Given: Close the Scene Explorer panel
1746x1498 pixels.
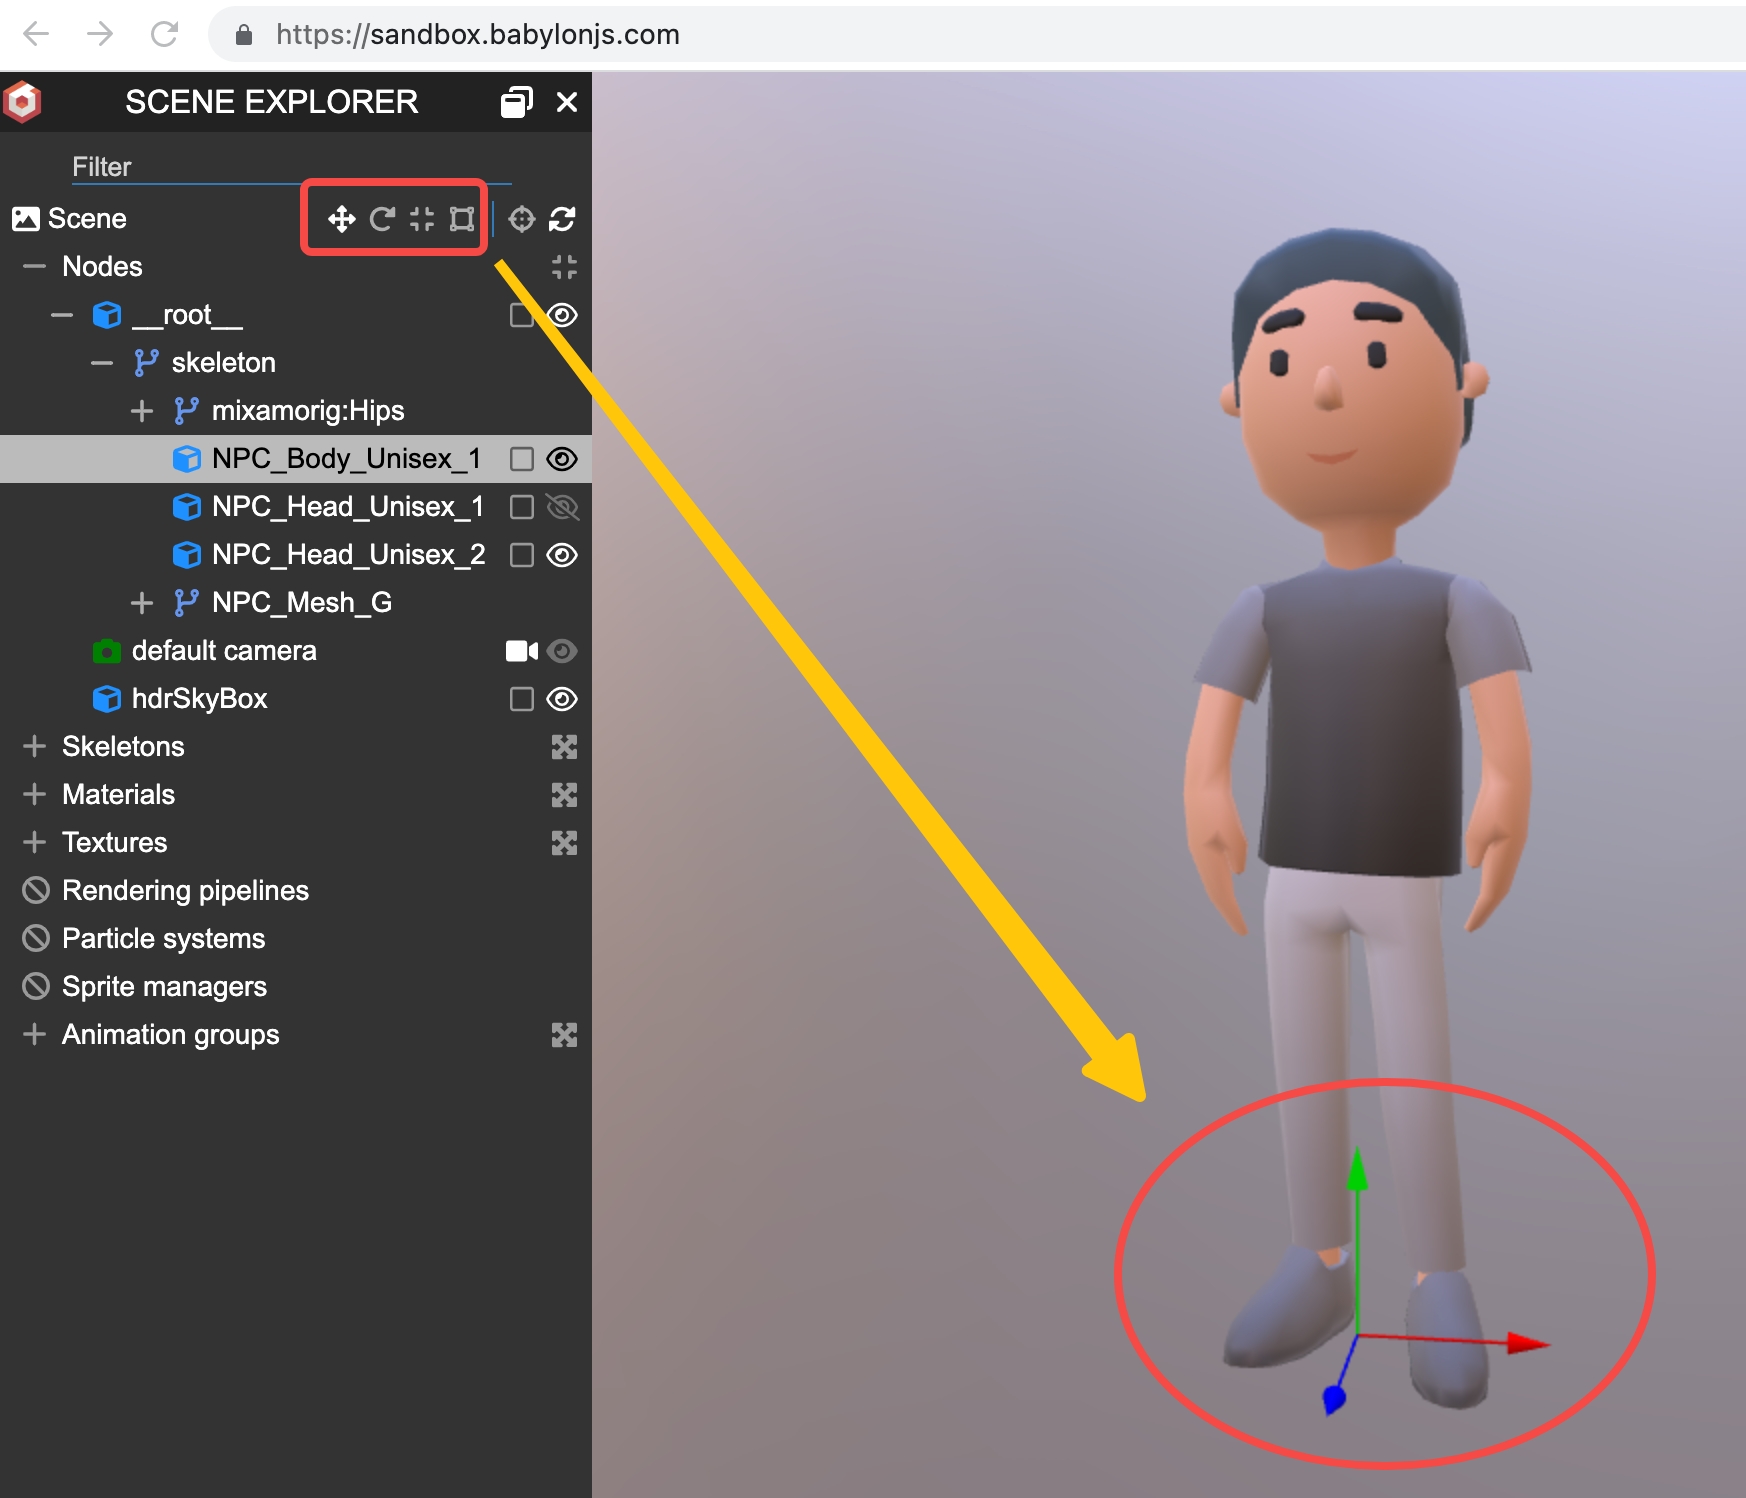Looking at the screenshot, I should tap(567, 102).
